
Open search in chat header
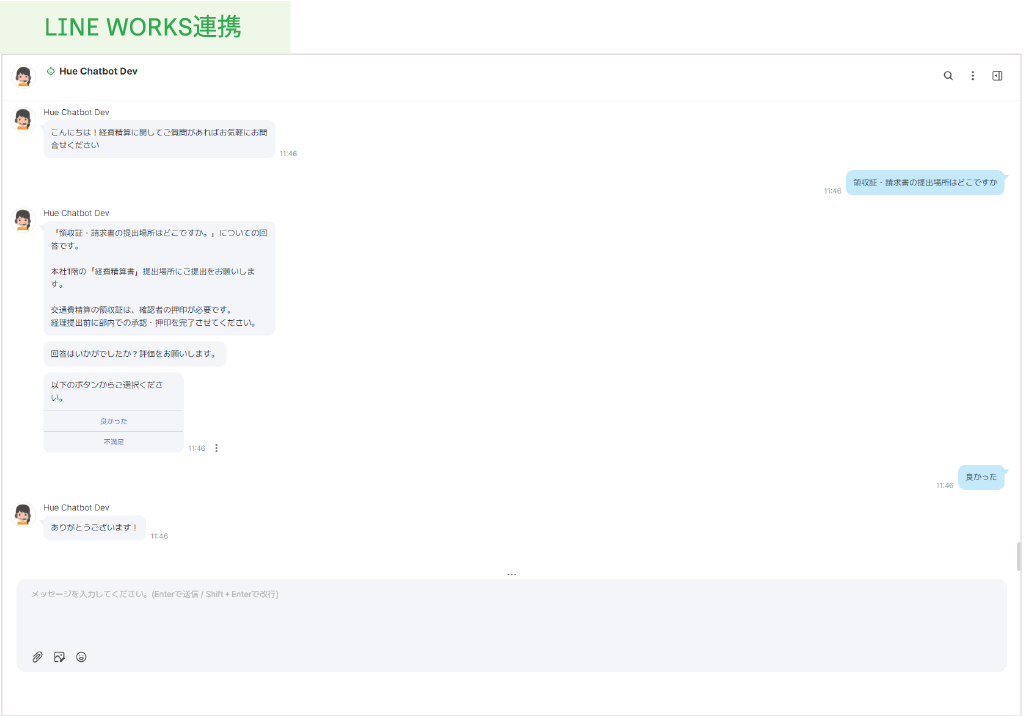(x=948, y=76)
